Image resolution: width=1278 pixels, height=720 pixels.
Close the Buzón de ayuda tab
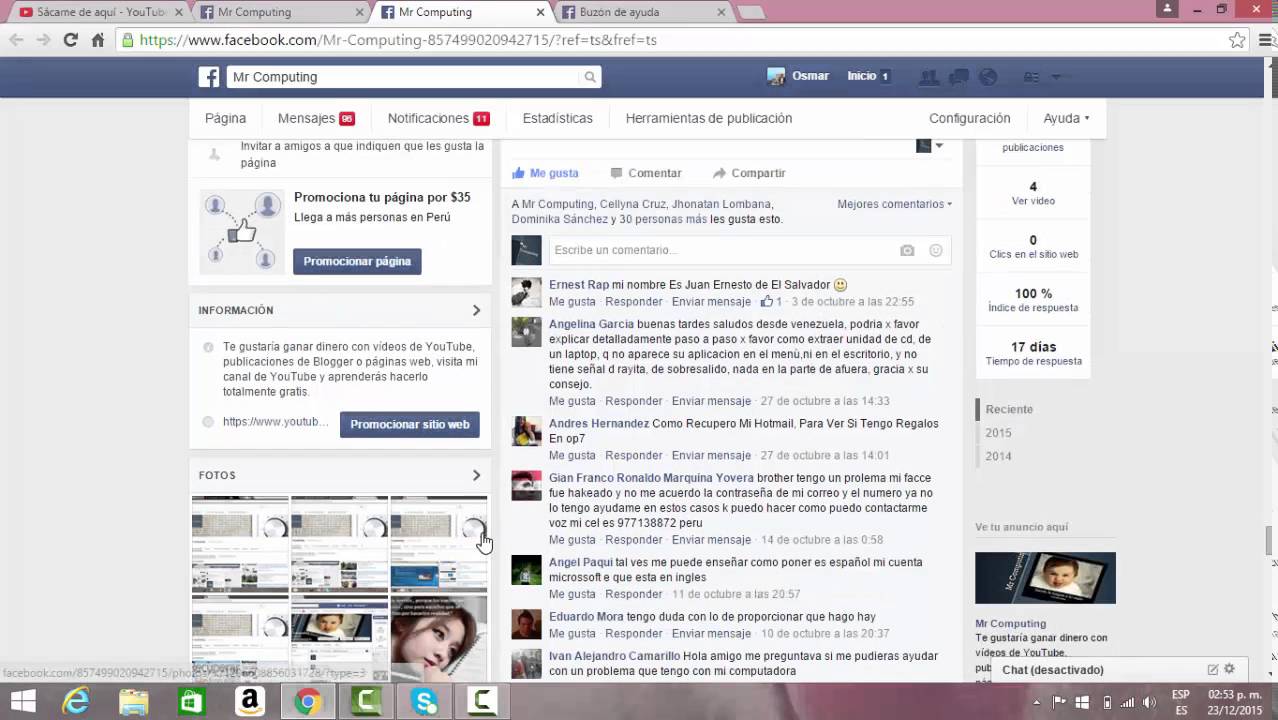click(722, 12)
